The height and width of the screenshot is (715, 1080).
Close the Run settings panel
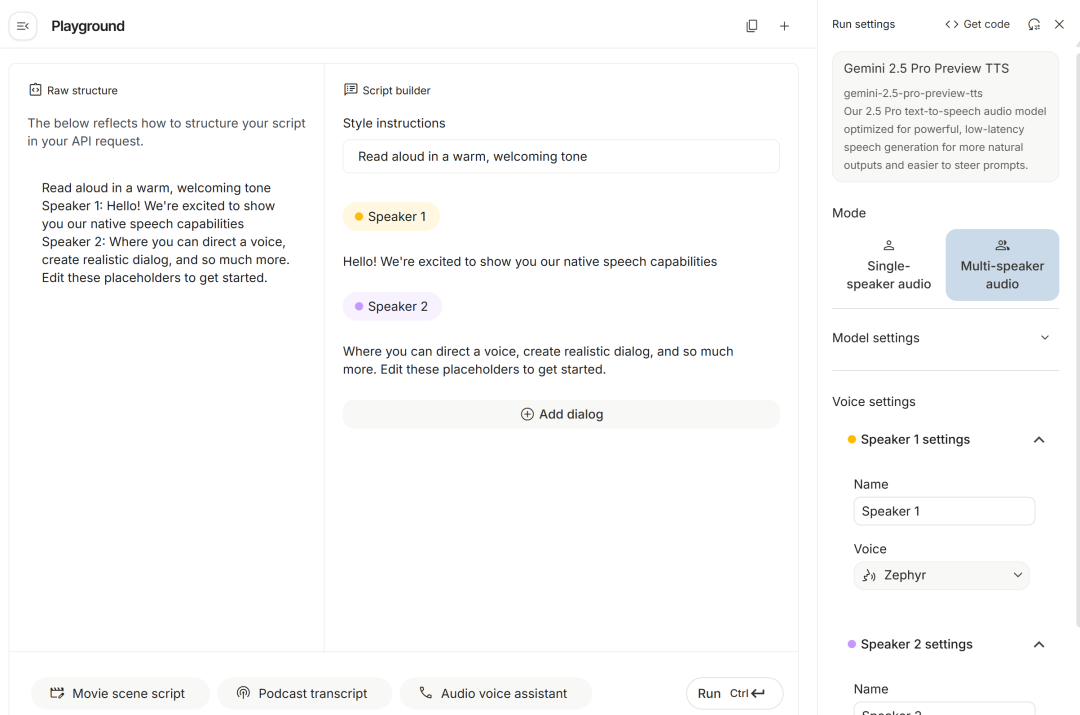(x=1059, y=24)
